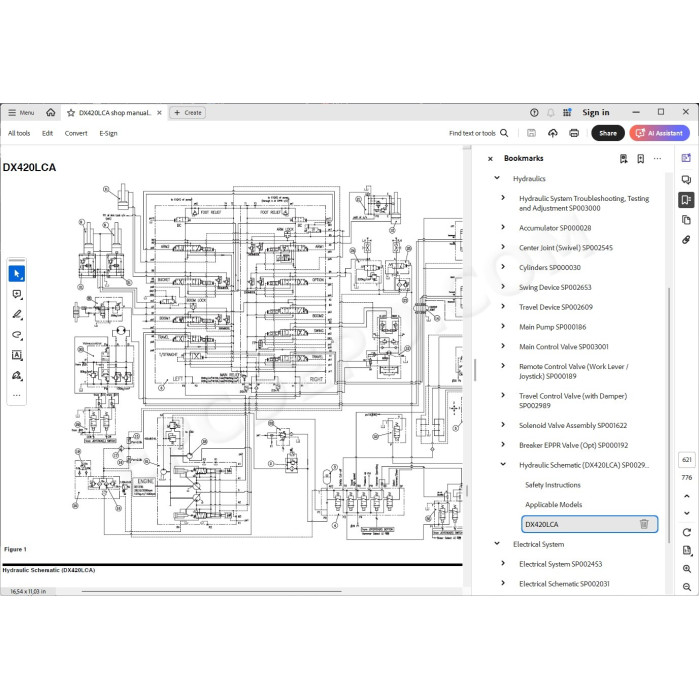Select the arrow selection tool
Viewport: 700px width, 700px height.
point(17,274)
